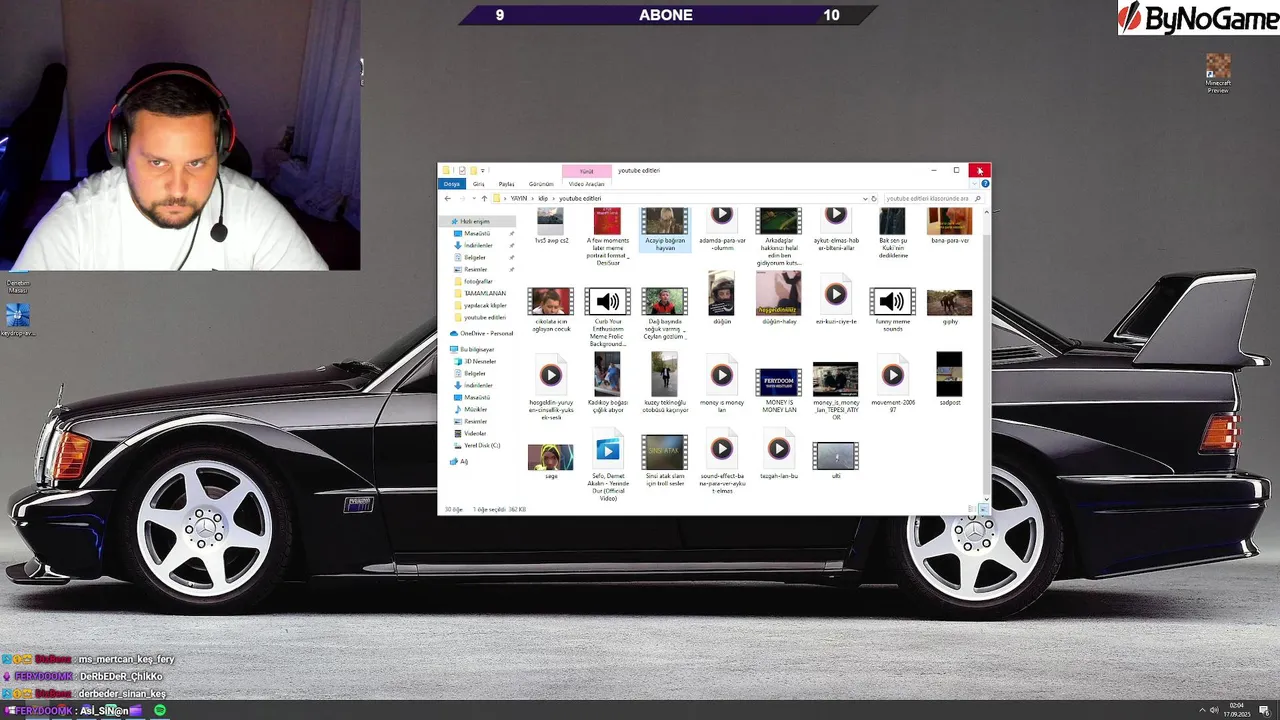This screenshot has height=720, width=1280.
Task: Open the Video Araçları tab
Action: [587, 184]
